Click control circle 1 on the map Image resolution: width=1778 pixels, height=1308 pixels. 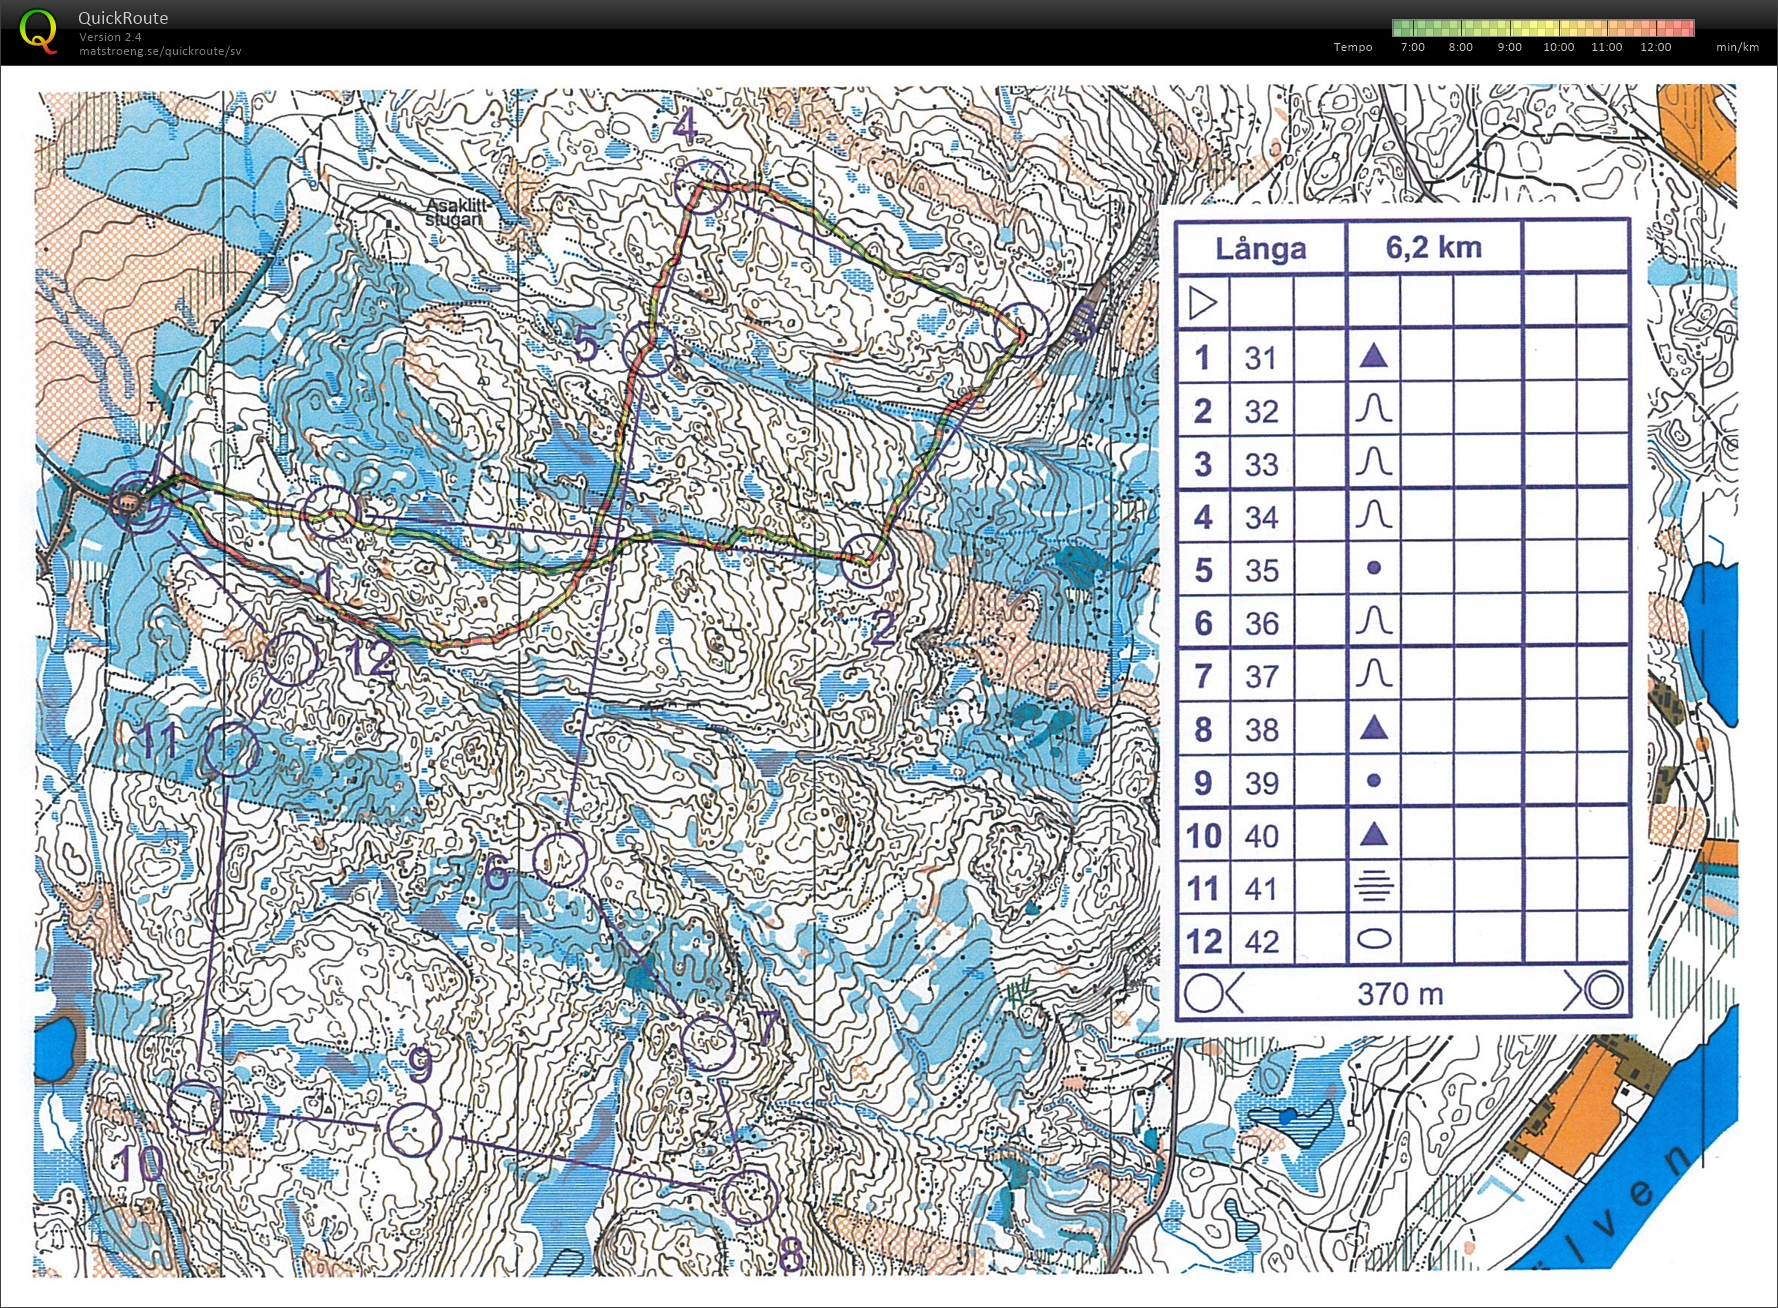(329, 513)
